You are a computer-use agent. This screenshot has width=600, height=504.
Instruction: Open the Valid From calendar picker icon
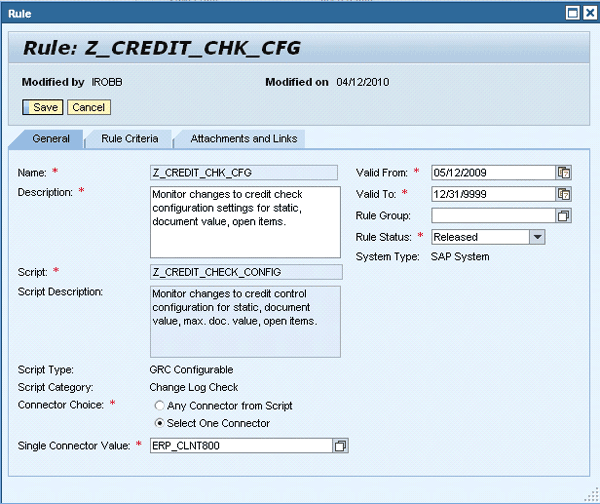pyautogui.click(x=564, y=172)
